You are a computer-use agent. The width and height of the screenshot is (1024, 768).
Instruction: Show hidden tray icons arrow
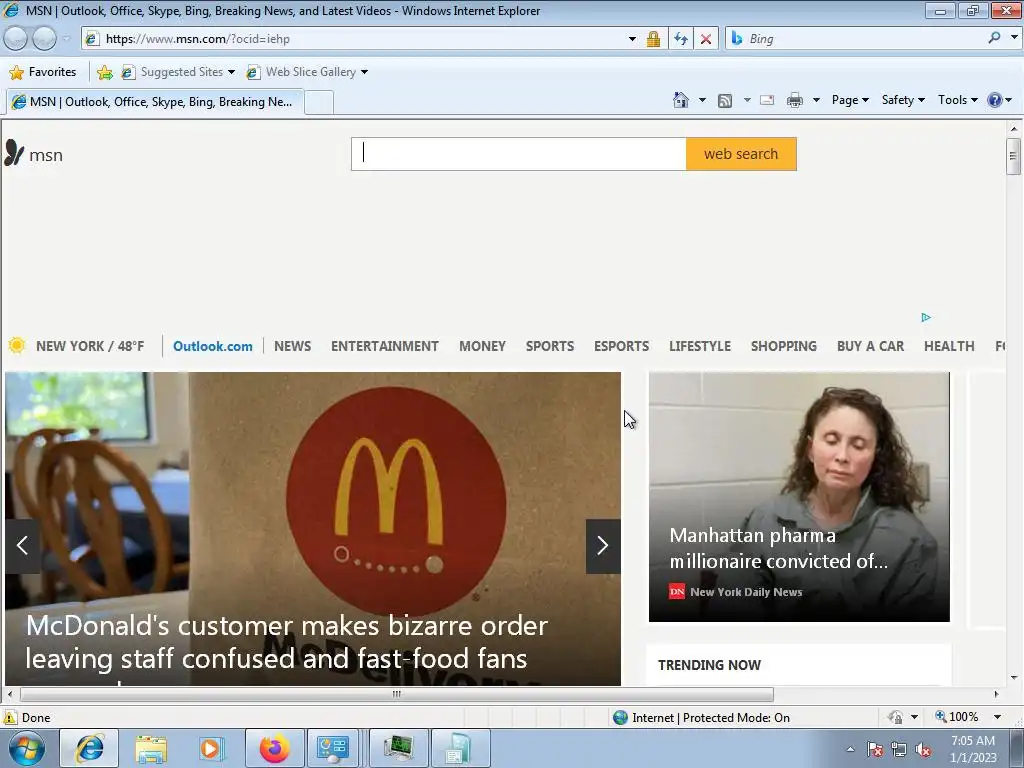850,749
